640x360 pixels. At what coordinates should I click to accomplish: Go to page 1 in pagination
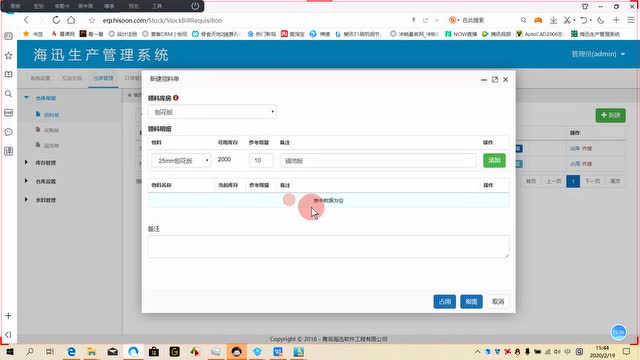pyautogui.click(x=573, y=181)
